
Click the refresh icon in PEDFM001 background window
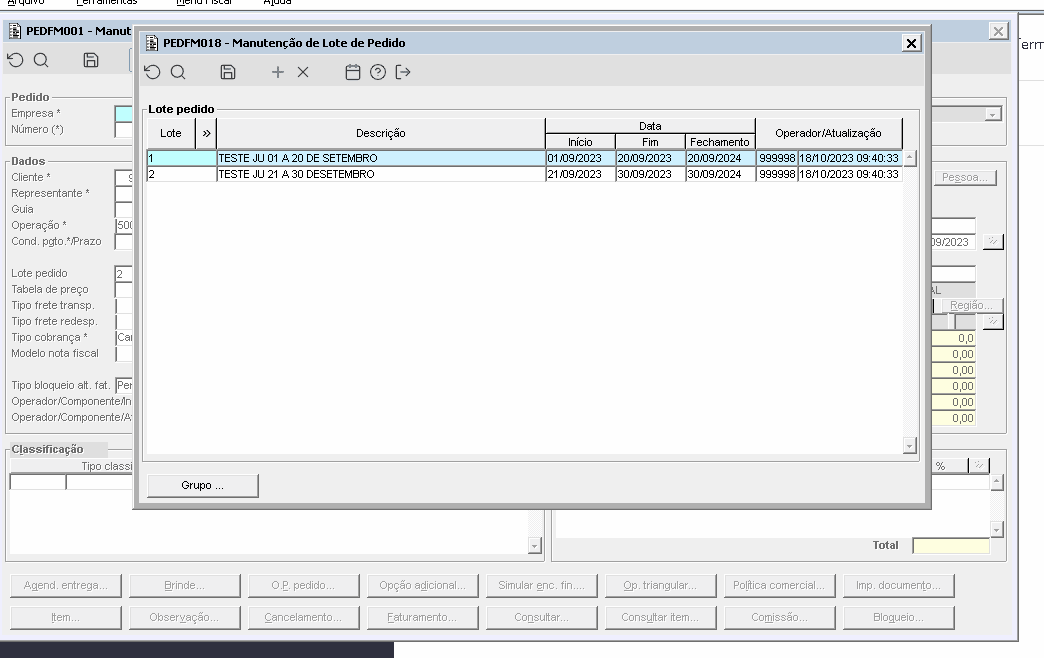pyautogui.click(x=15, y=60)
